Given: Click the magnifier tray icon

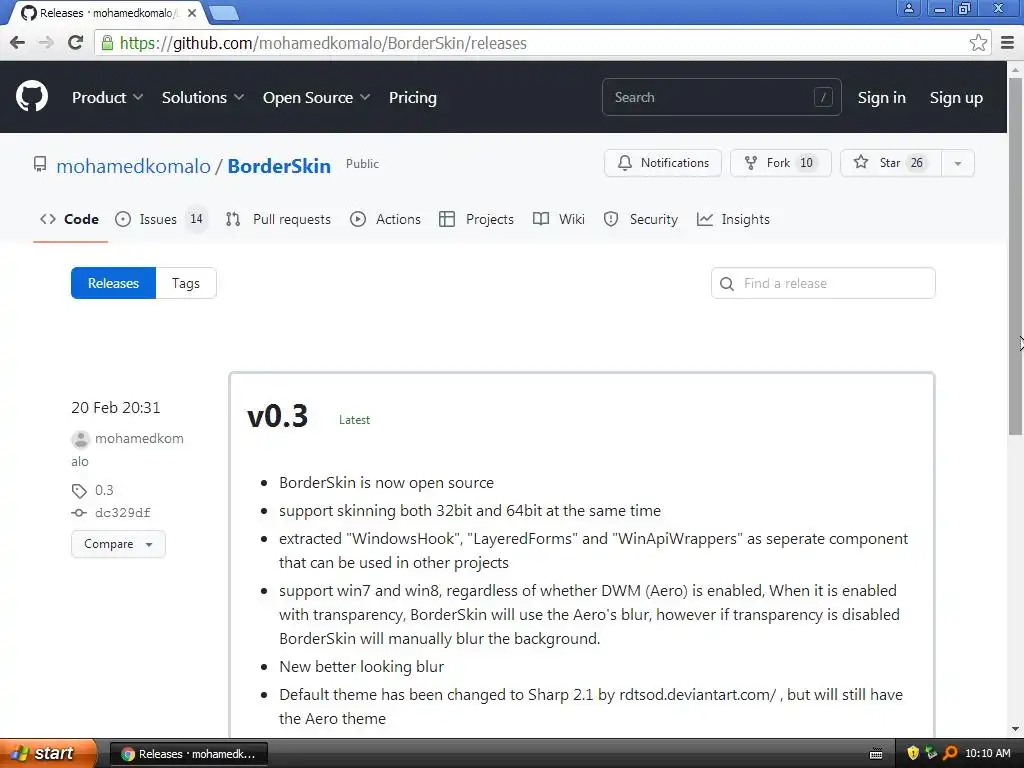Looking at the screenshot, I should click(950, 753).
